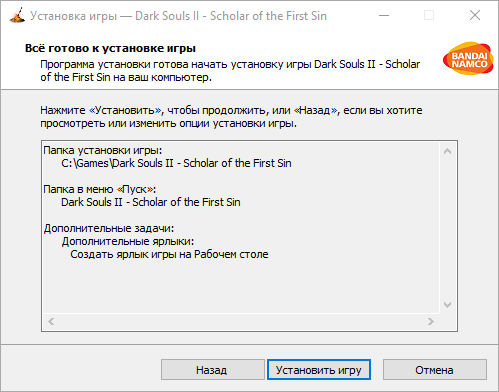This screenshot has height=392, width=499.
Task: Click the up arrow of the summary scrollbar
Action: click(x=448, y=151)
